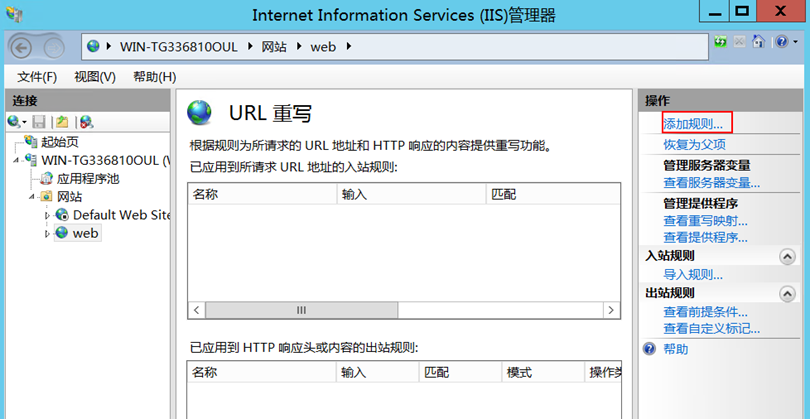Click the 查看服务器变量... link

(x=711, y=183)
